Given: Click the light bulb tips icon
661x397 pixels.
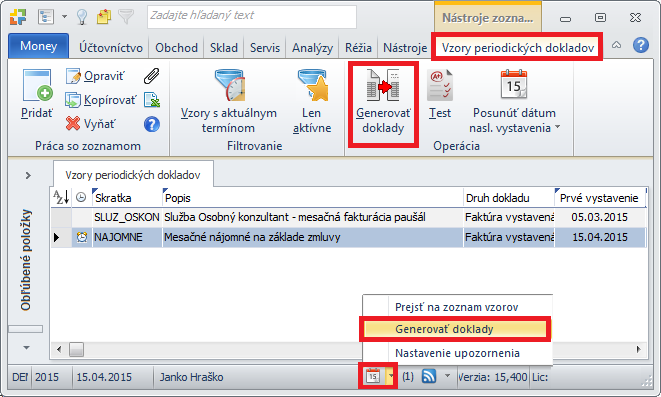Looking at the screenshot, I should click(82, 17).
